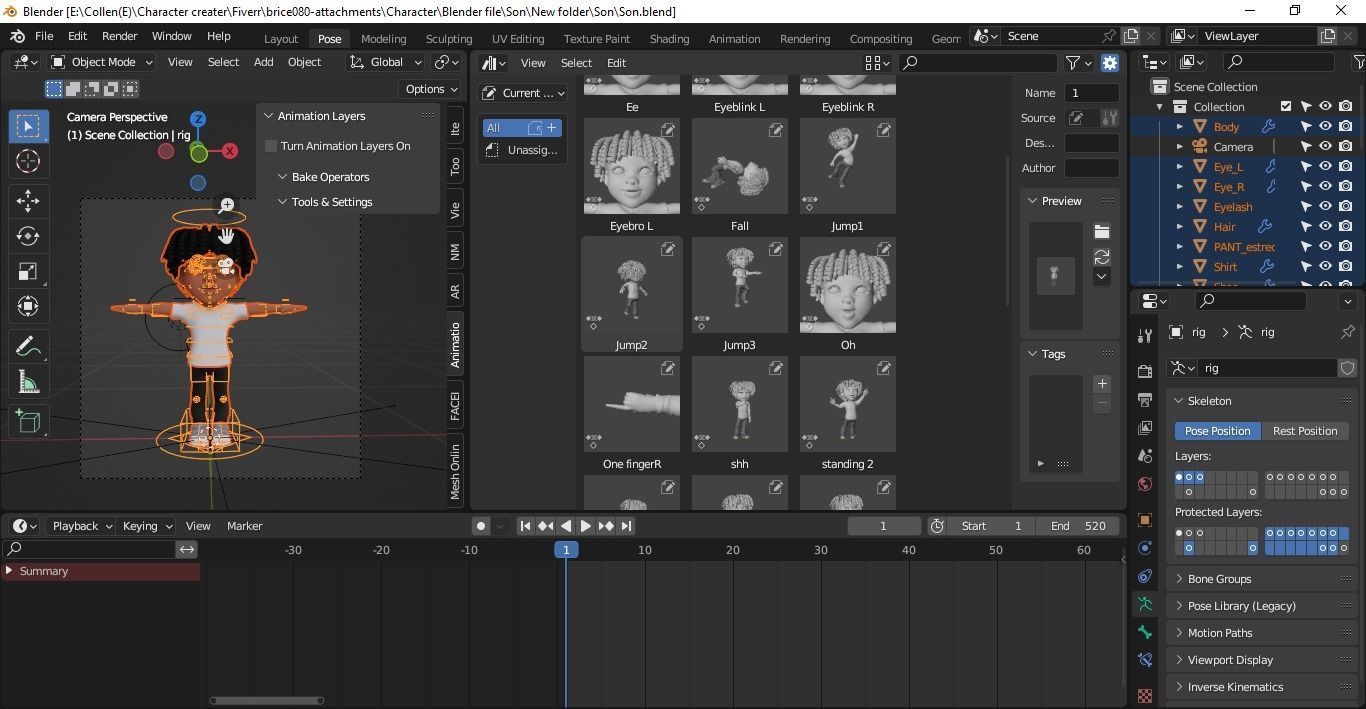1366x709 pixels.
Task: Toggle Eyelash selectable arrow icon
Action: click(1305, 206)
